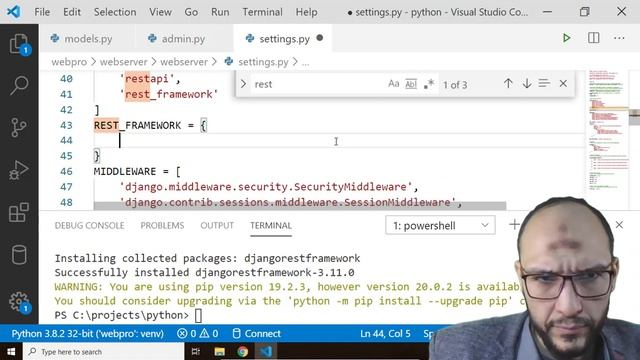
Task: Open the Run menu
Action: coord(220,12)
